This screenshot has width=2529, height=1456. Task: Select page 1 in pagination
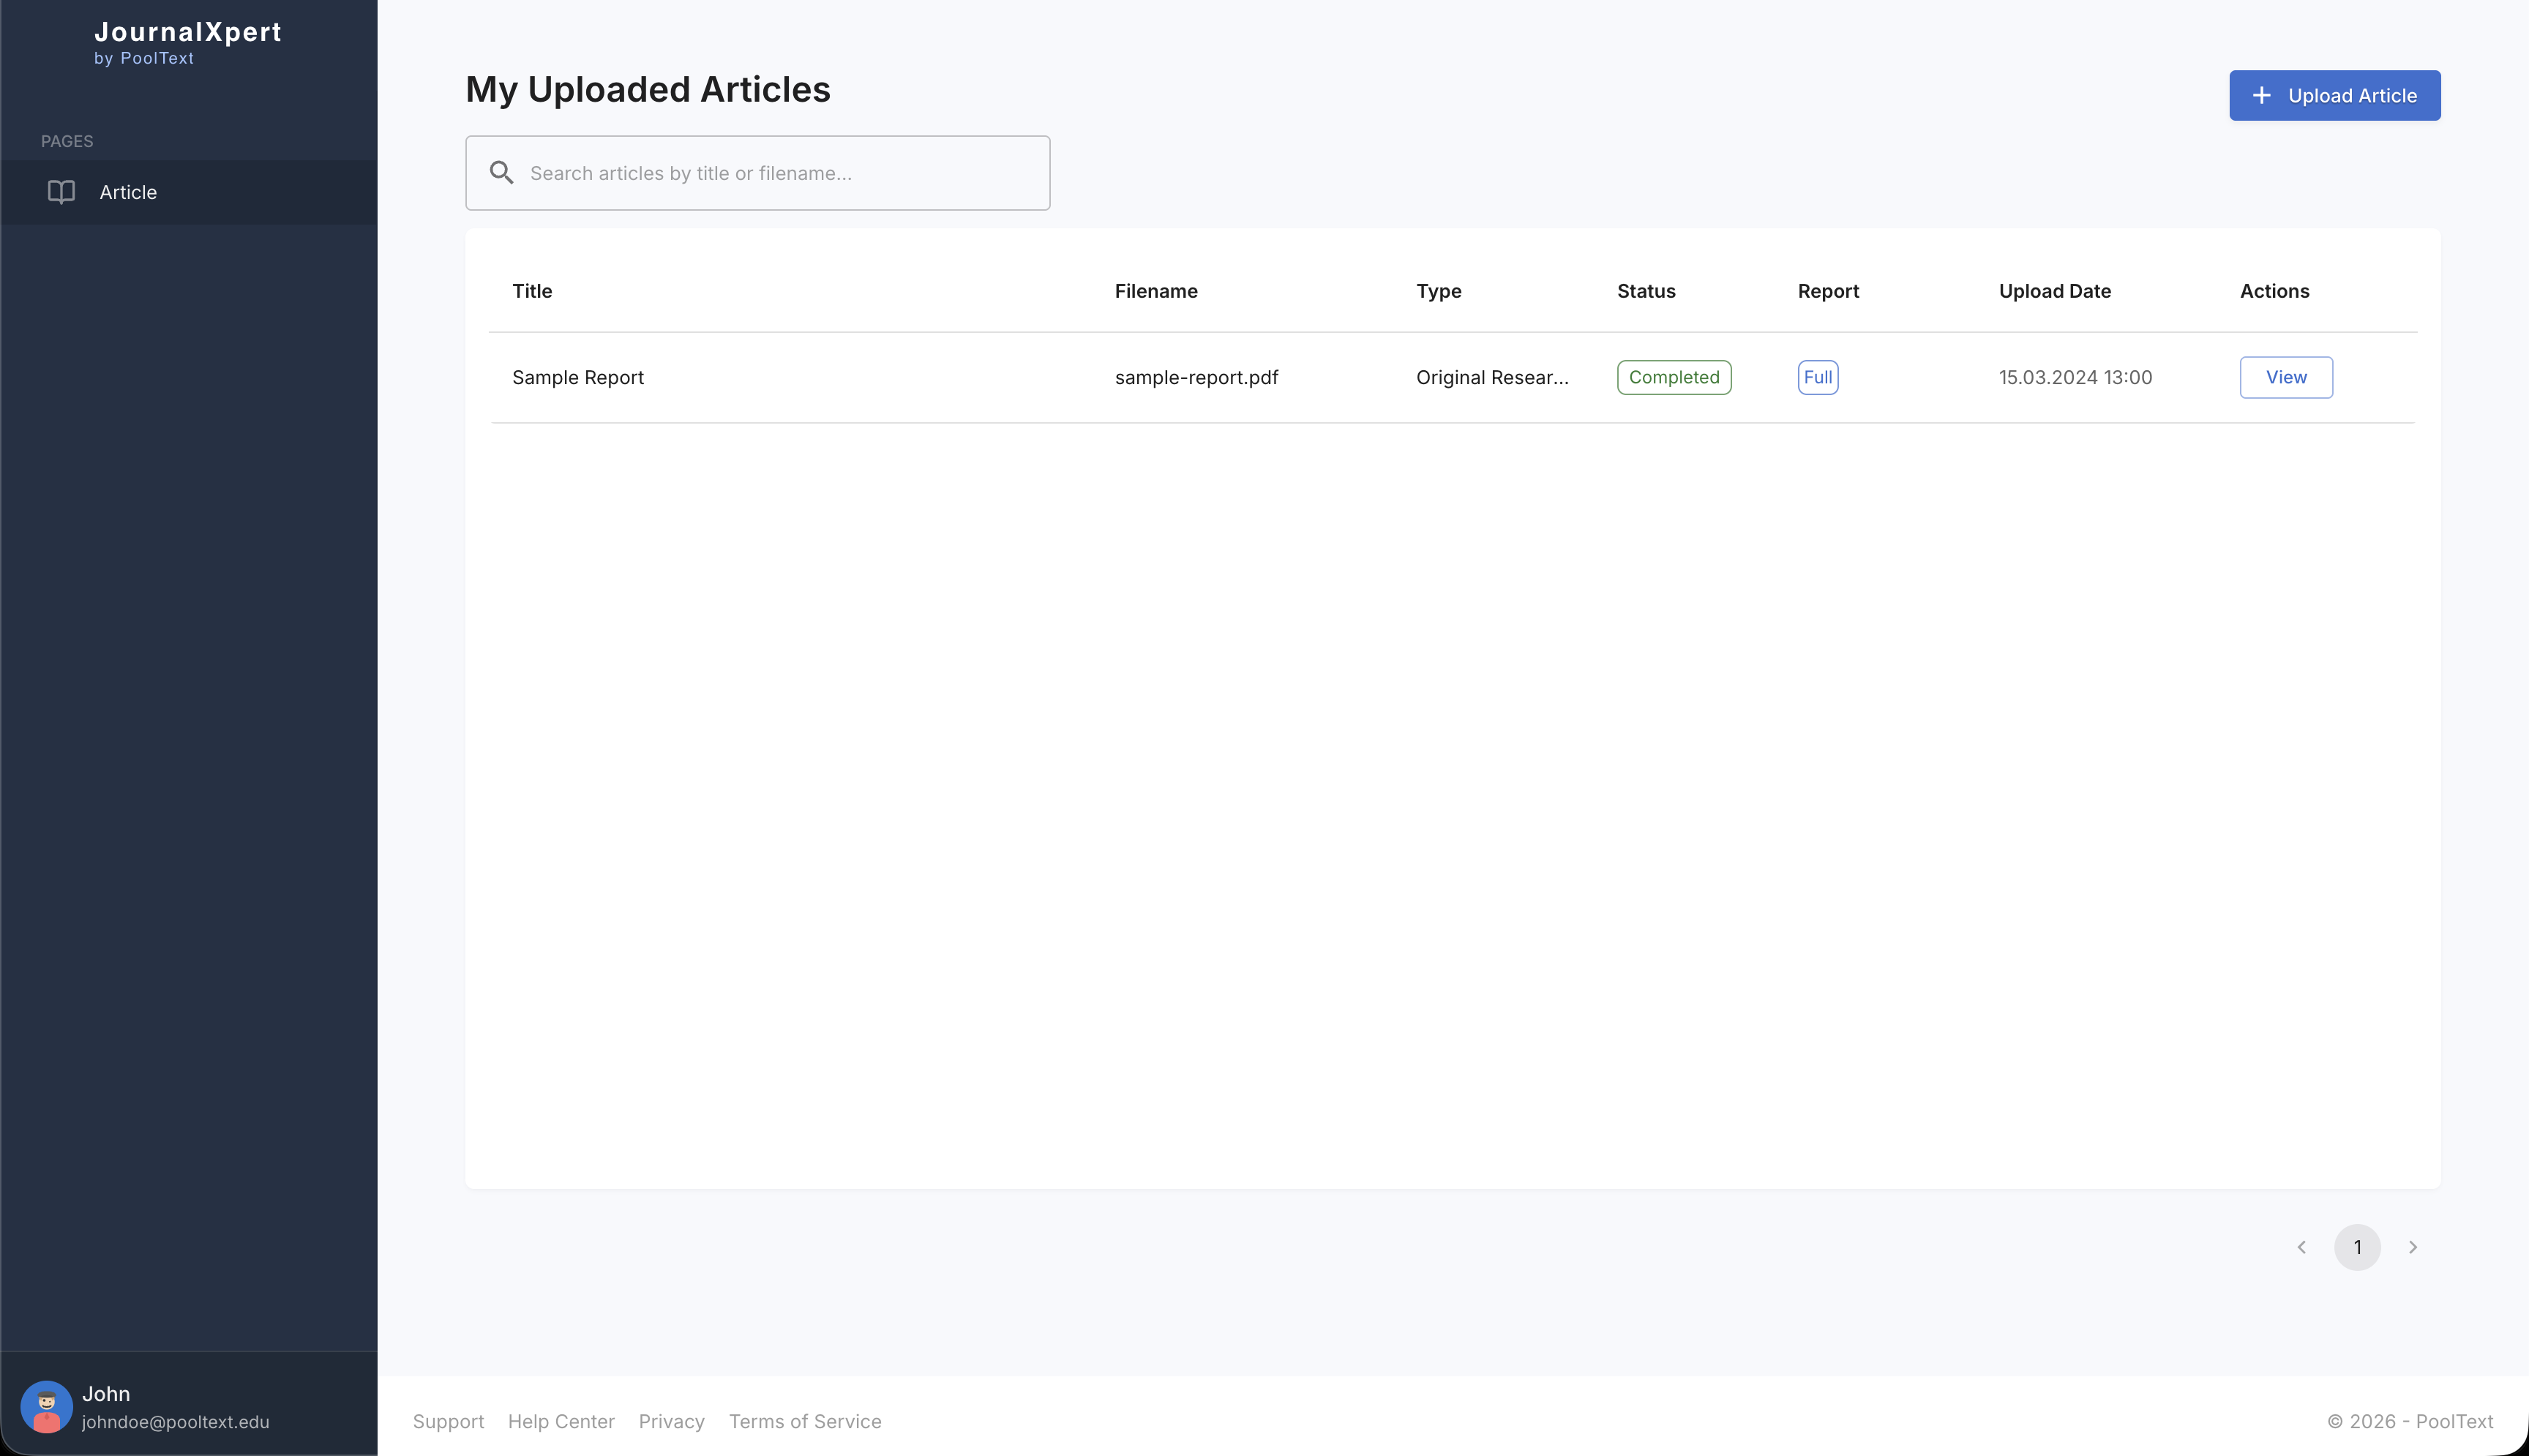pos(2357,1247)
